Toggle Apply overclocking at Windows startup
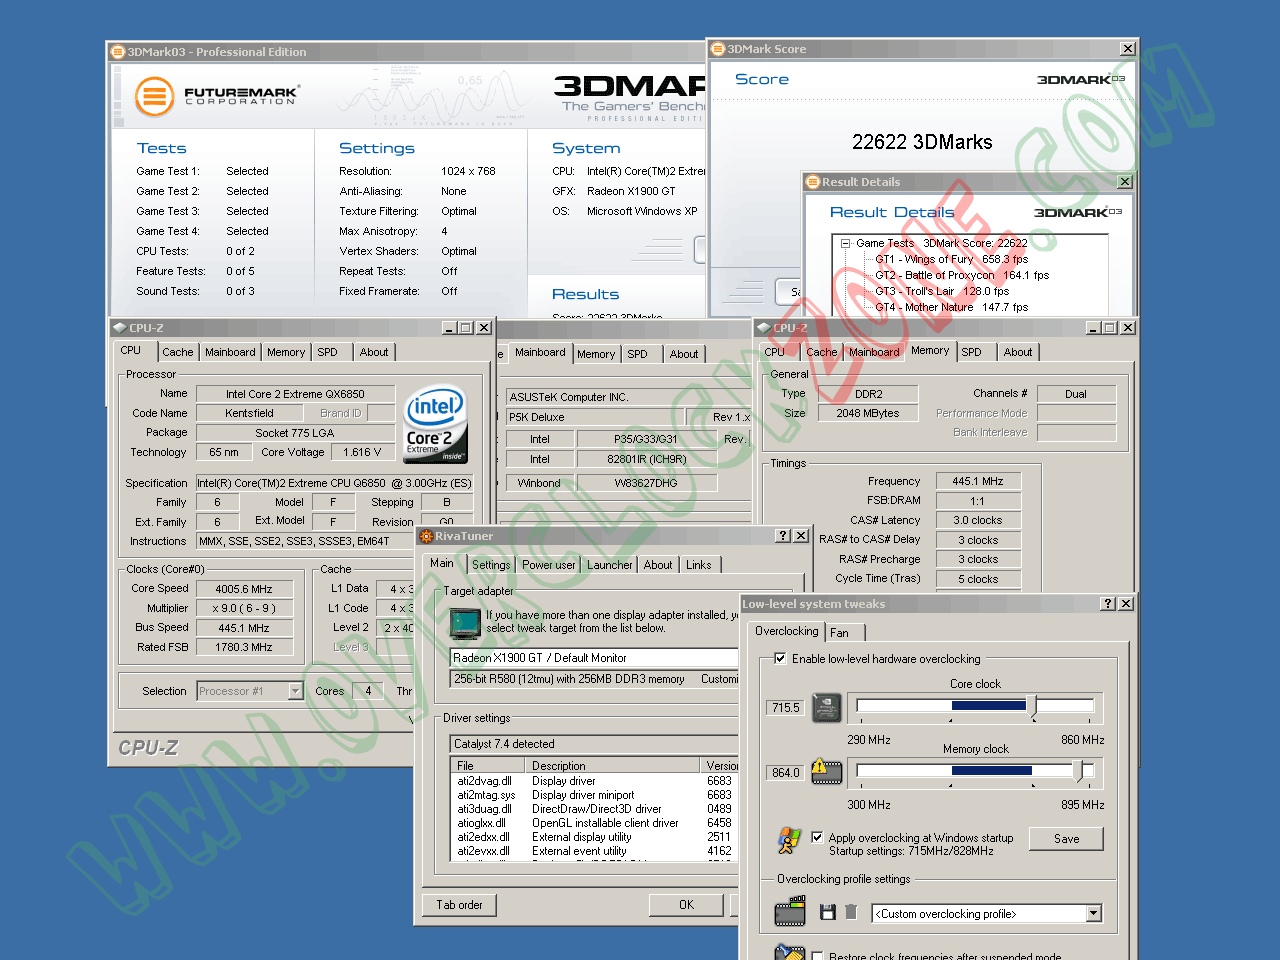This screenshot has height=960, width=1280. [817, 838]
